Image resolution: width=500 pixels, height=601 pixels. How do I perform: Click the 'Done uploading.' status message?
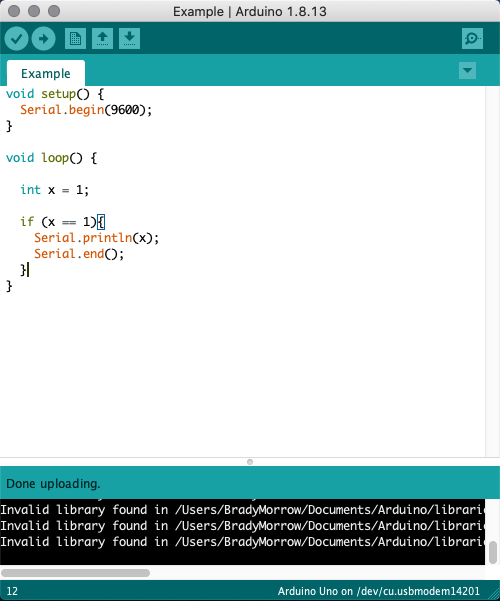(53, 484)
